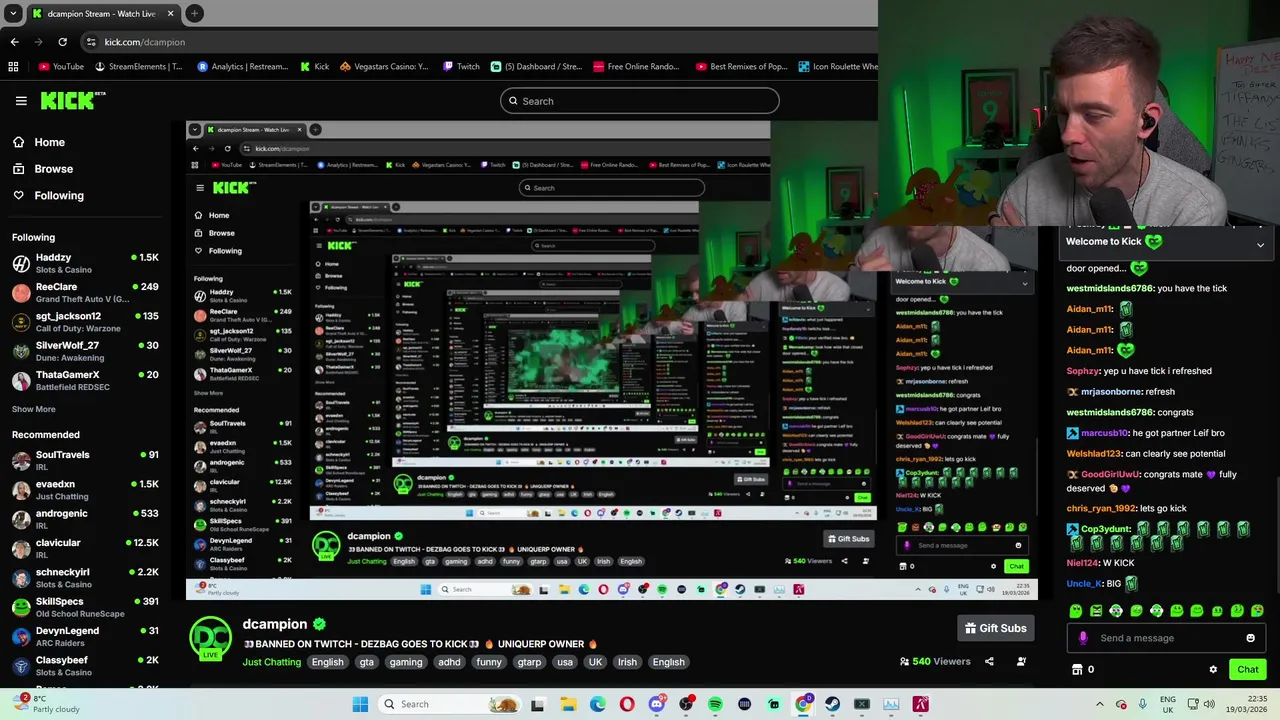This screenshot has width=1280, height=720.
Task: Open new browser tab
Action: click(194, 14)
